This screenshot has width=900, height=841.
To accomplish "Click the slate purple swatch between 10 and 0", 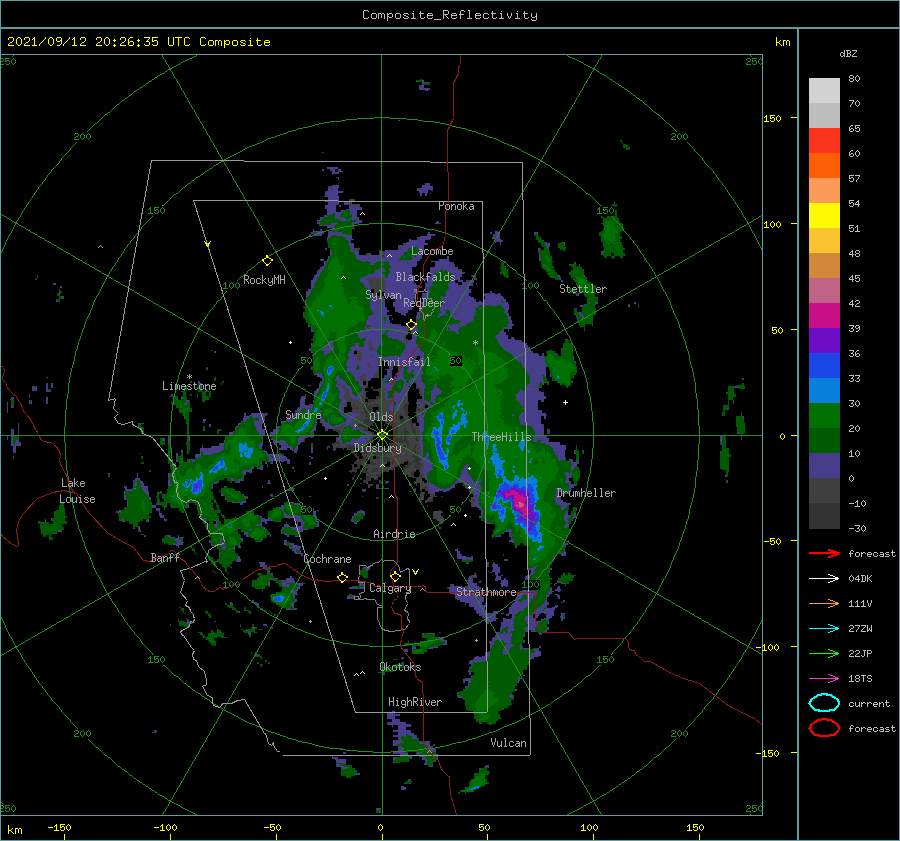I will (824, 466).
